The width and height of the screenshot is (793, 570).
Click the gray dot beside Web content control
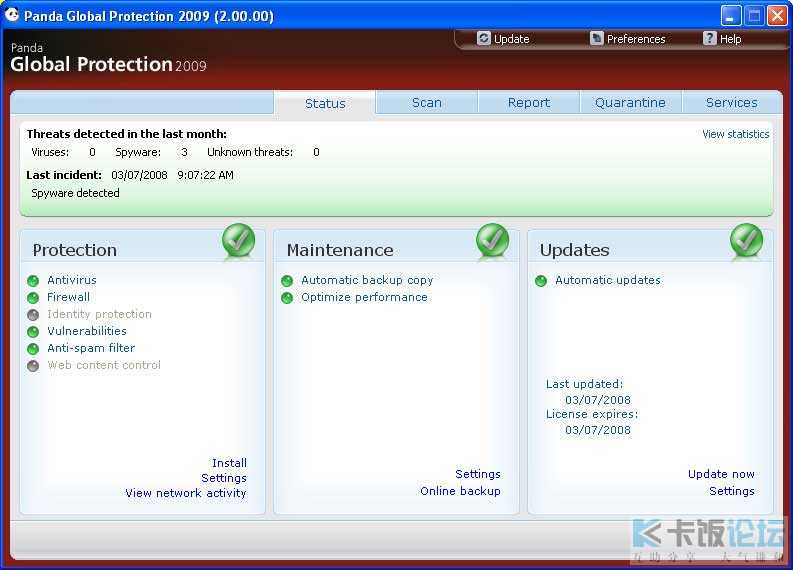click(33, 366)
